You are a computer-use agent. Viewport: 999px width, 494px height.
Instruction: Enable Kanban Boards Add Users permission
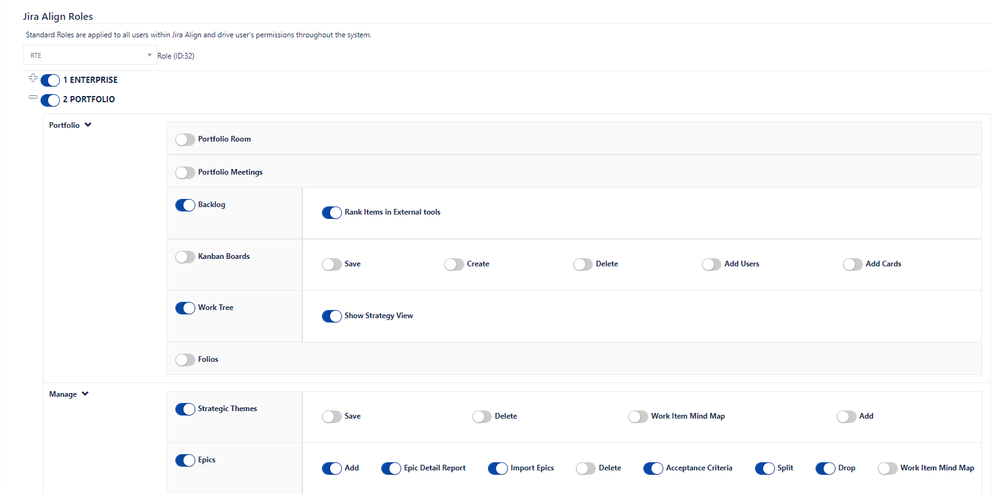click(x=712, y=265)
